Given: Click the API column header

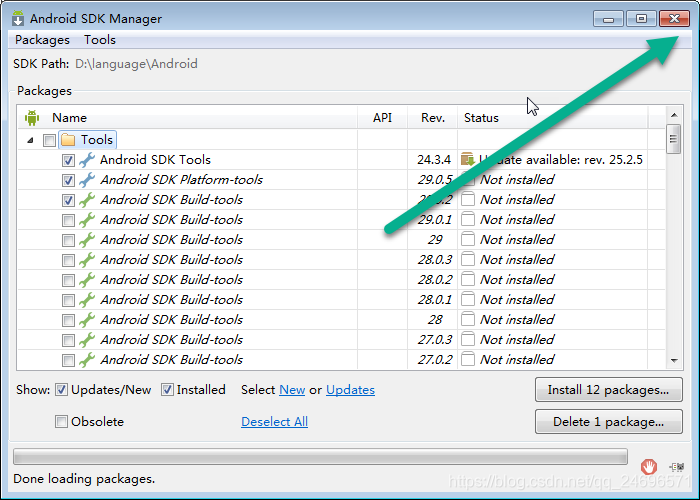Looking at the screenshot, I should point(383,118).
